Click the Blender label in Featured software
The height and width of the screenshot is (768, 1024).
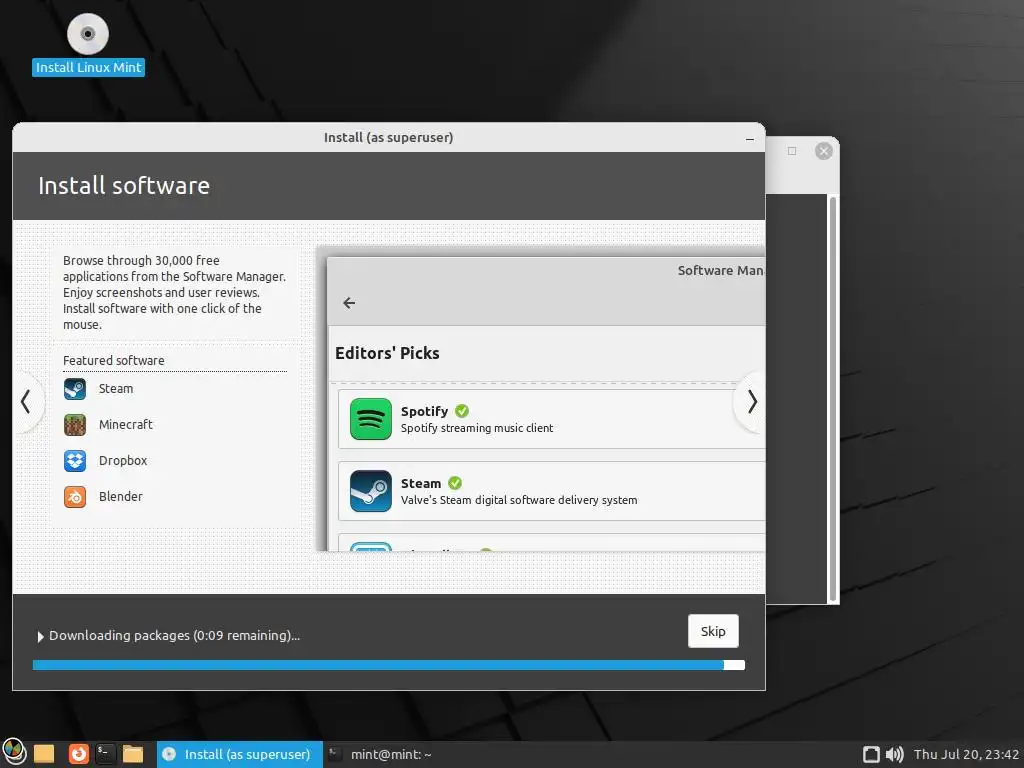click(120, 496)
